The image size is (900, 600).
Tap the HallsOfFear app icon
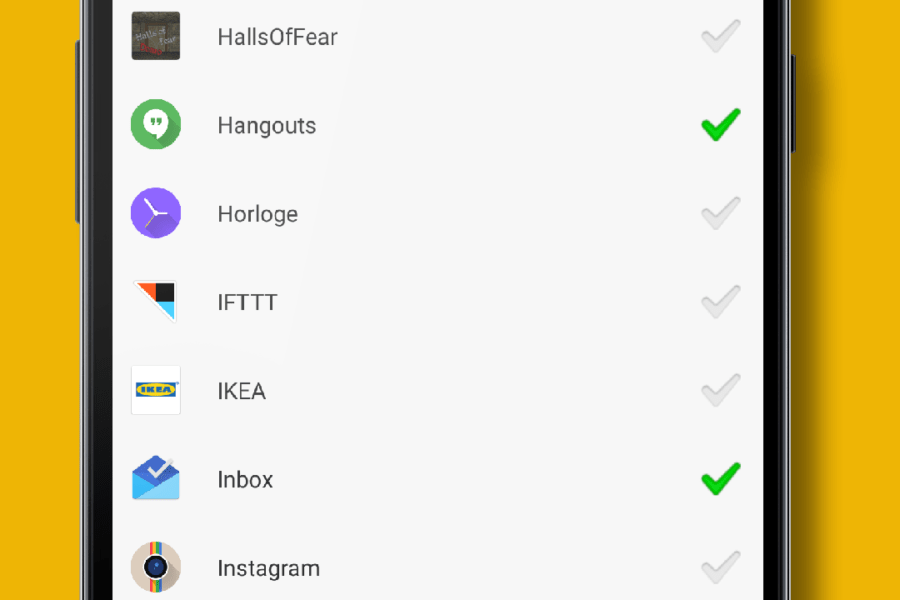coord(156,36)
